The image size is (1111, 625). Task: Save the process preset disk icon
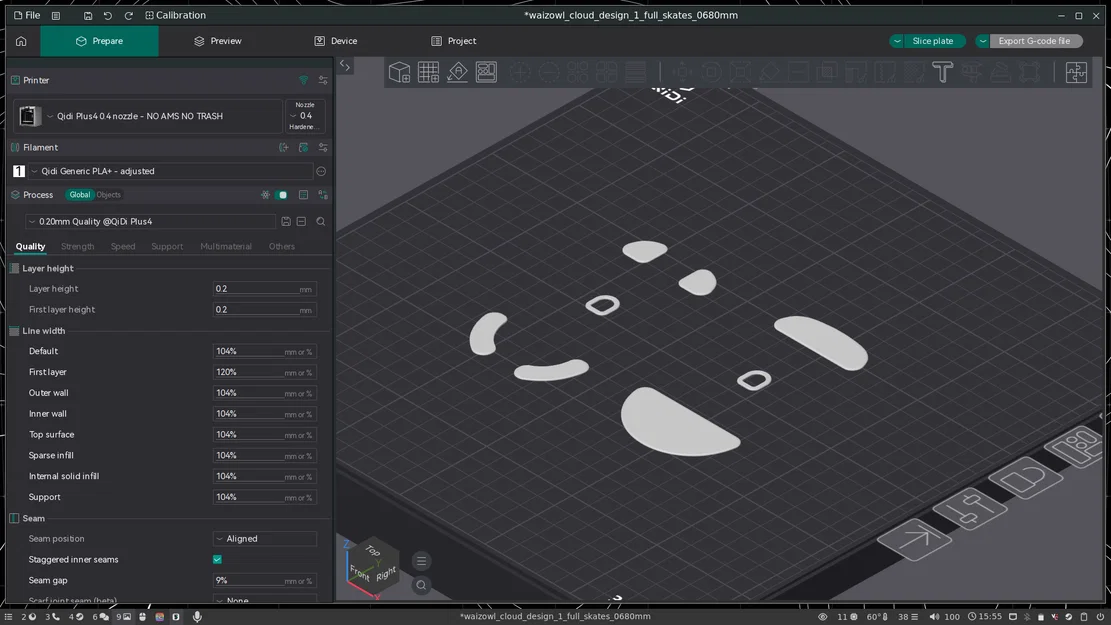(x=286, y=222)
